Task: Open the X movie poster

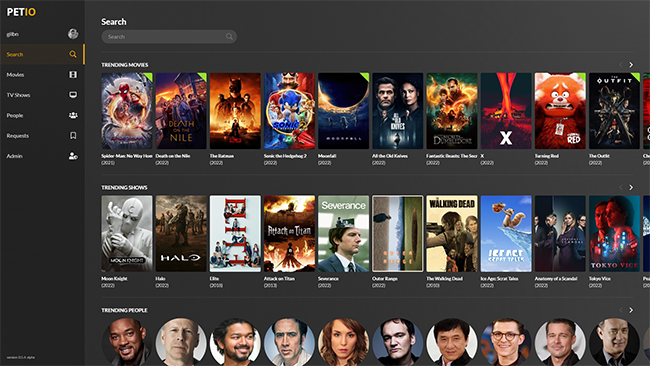Action: 506,111
